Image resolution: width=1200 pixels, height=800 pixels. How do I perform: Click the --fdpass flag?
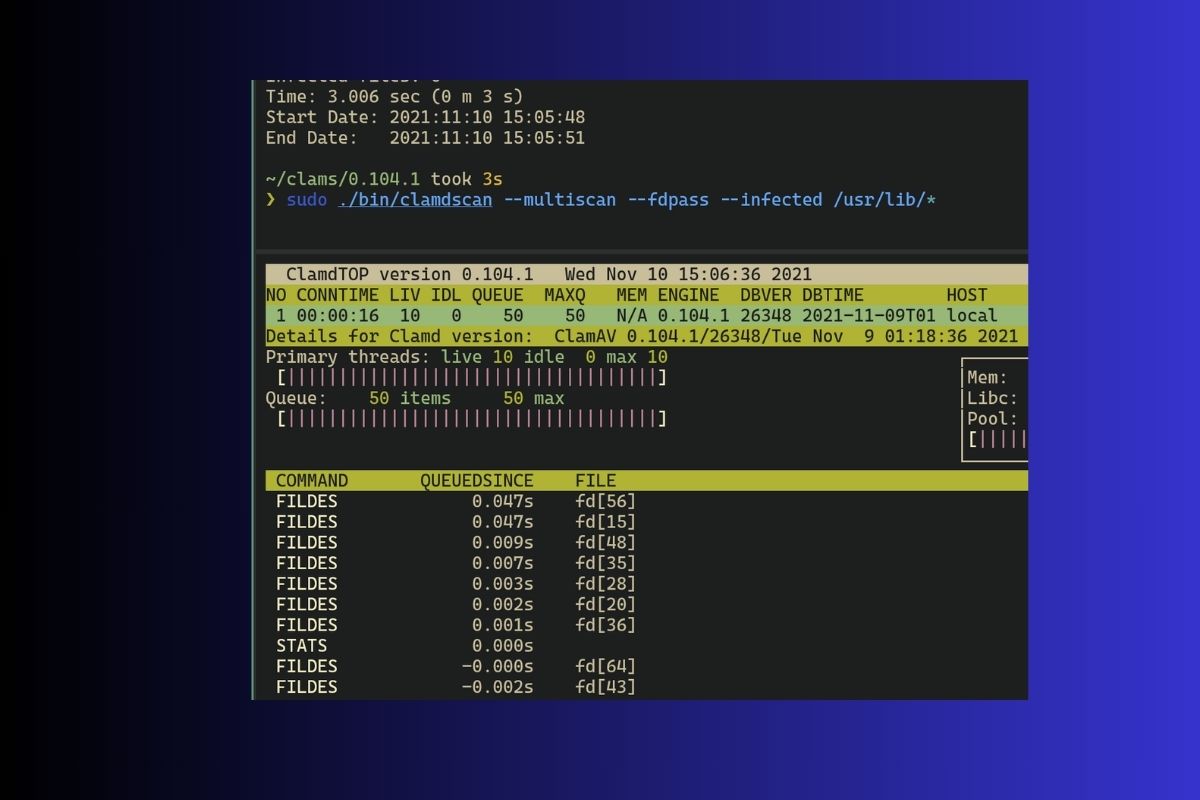click(668, 200)
